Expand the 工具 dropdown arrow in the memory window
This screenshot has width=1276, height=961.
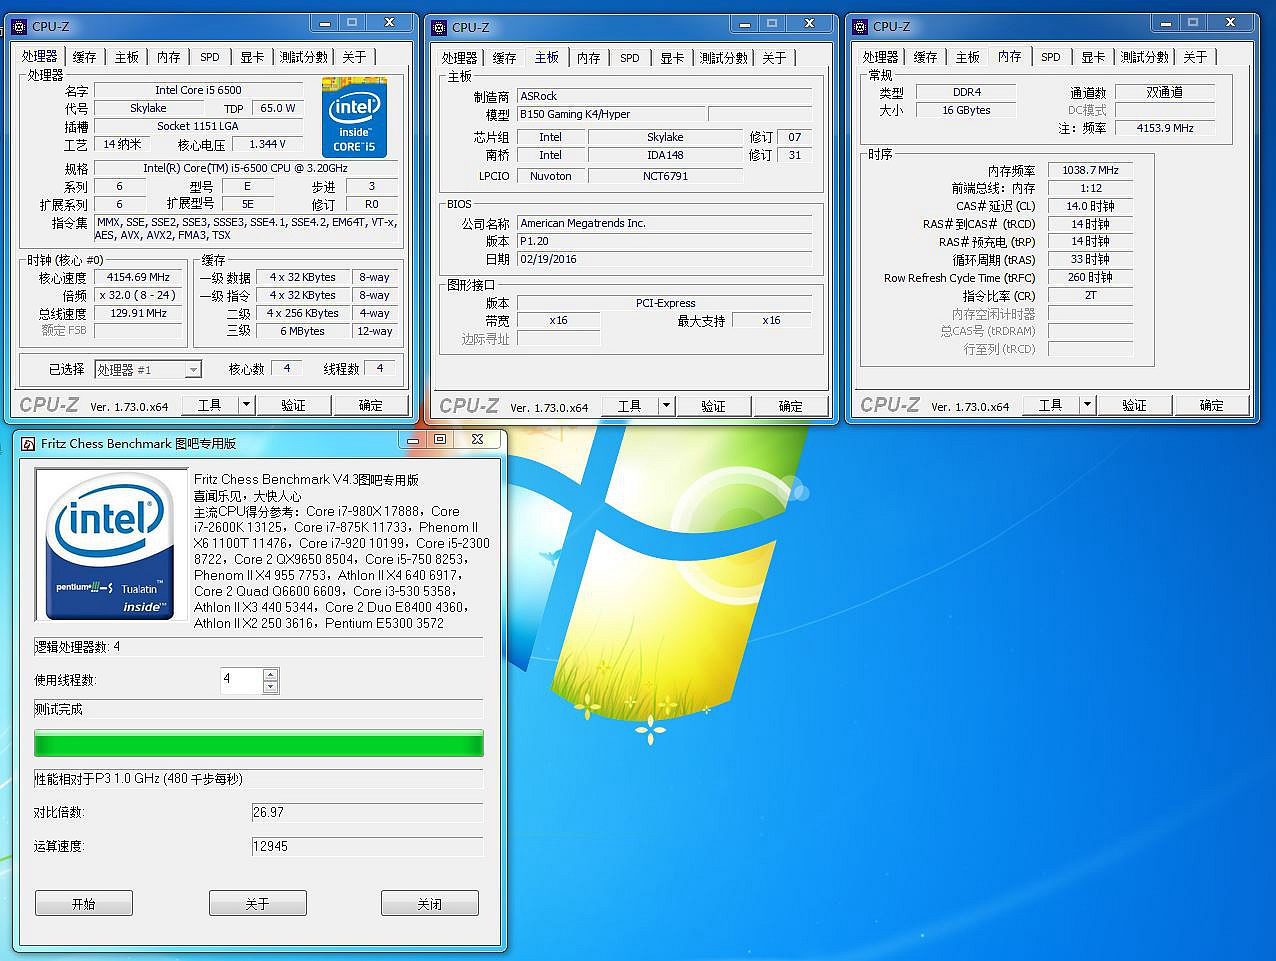coord(1087,405)
